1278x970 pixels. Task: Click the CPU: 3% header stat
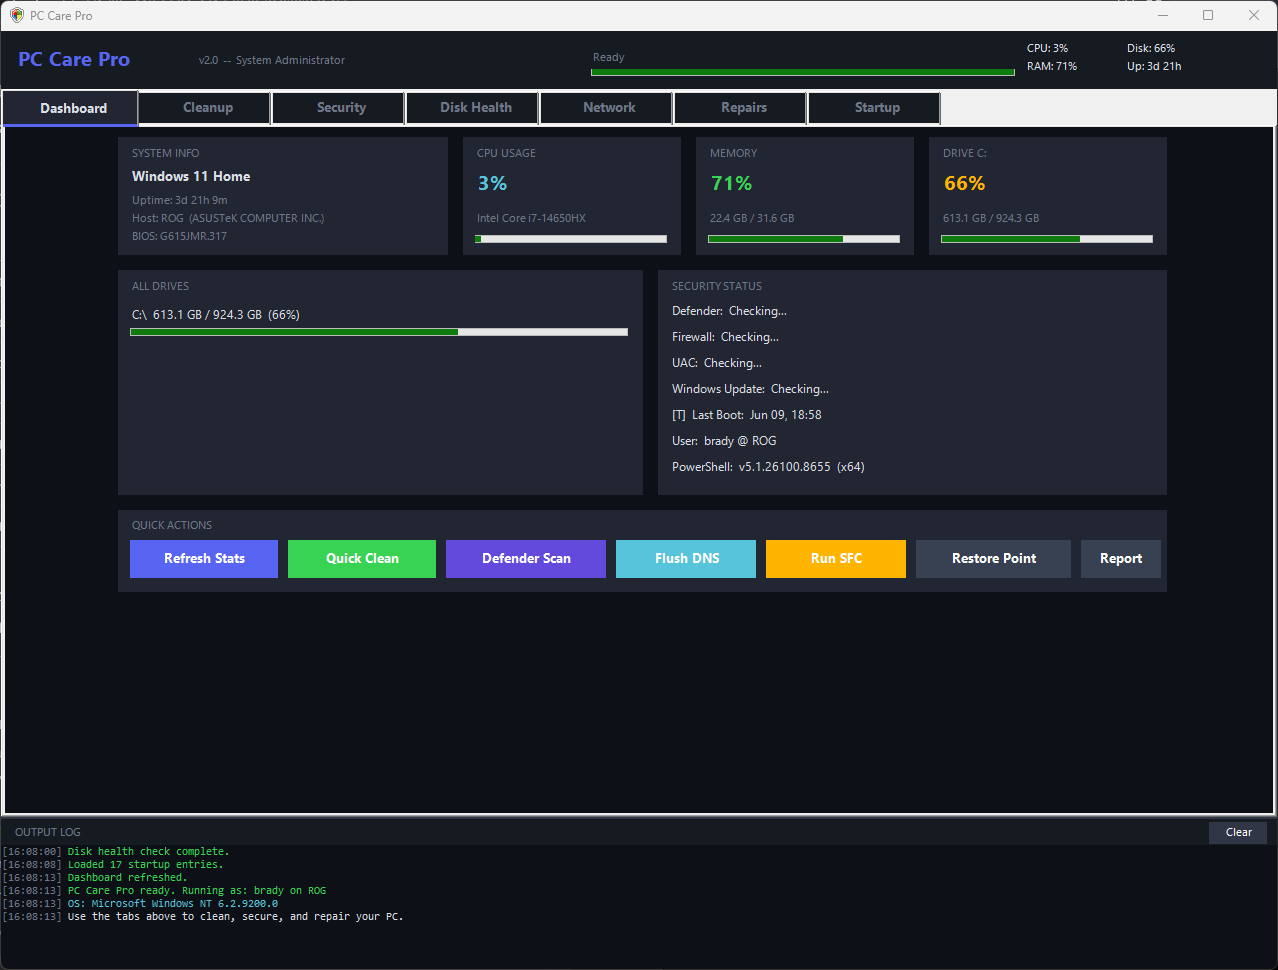[x=1047, y=48]
